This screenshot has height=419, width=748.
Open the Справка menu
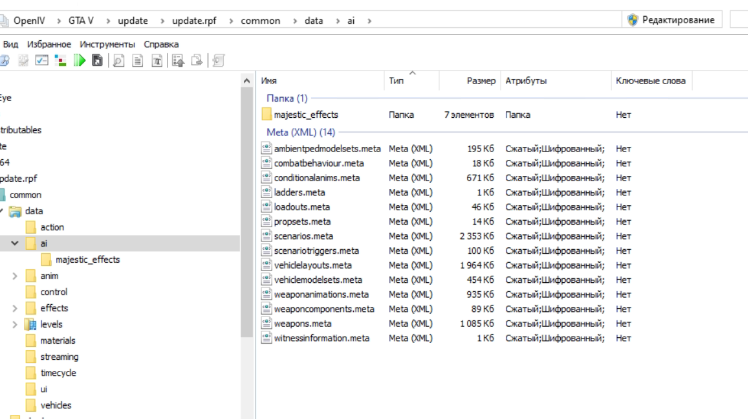tap(161, 44)
